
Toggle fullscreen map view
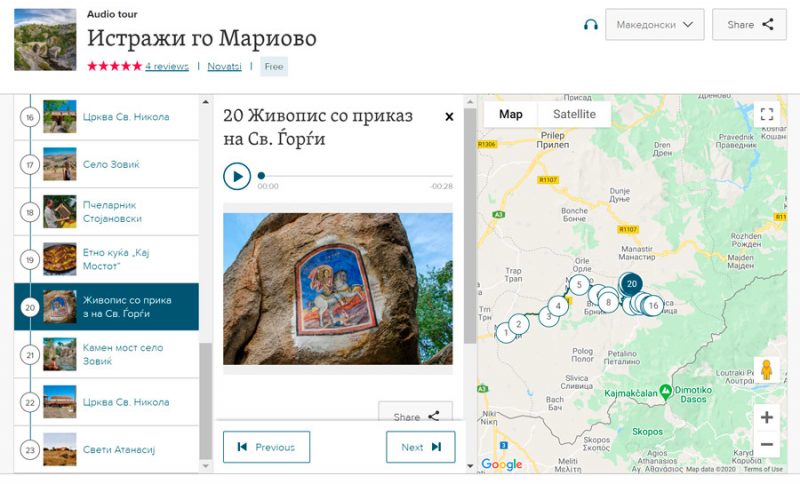(x=766, y=114)
